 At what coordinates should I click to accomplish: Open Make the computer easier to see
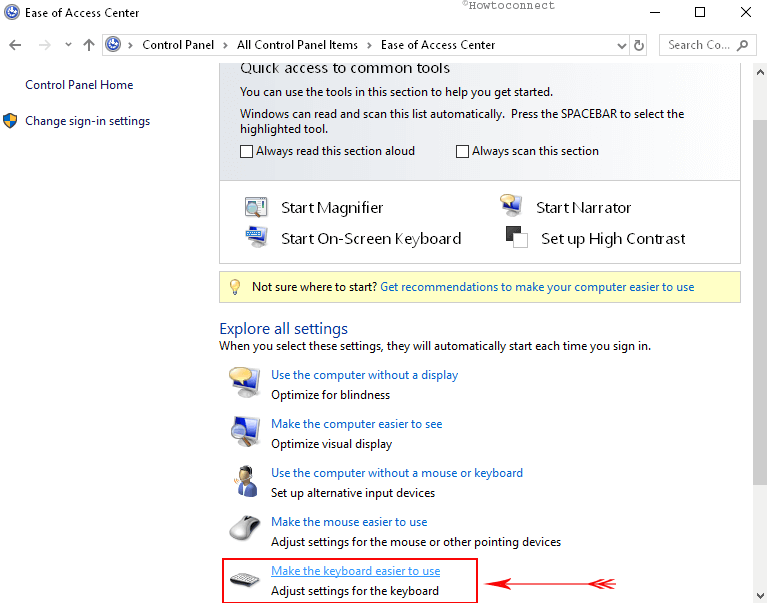pos(357,424)
